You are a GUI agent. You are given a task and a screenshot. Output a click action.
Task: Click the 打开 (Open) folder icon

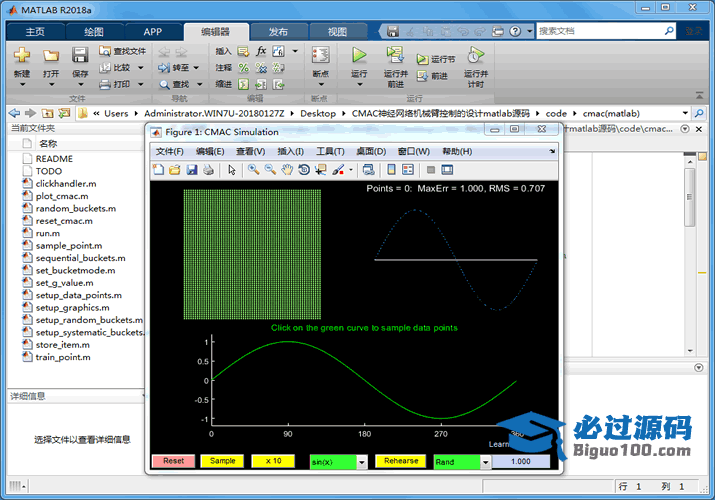click(51, 55)
